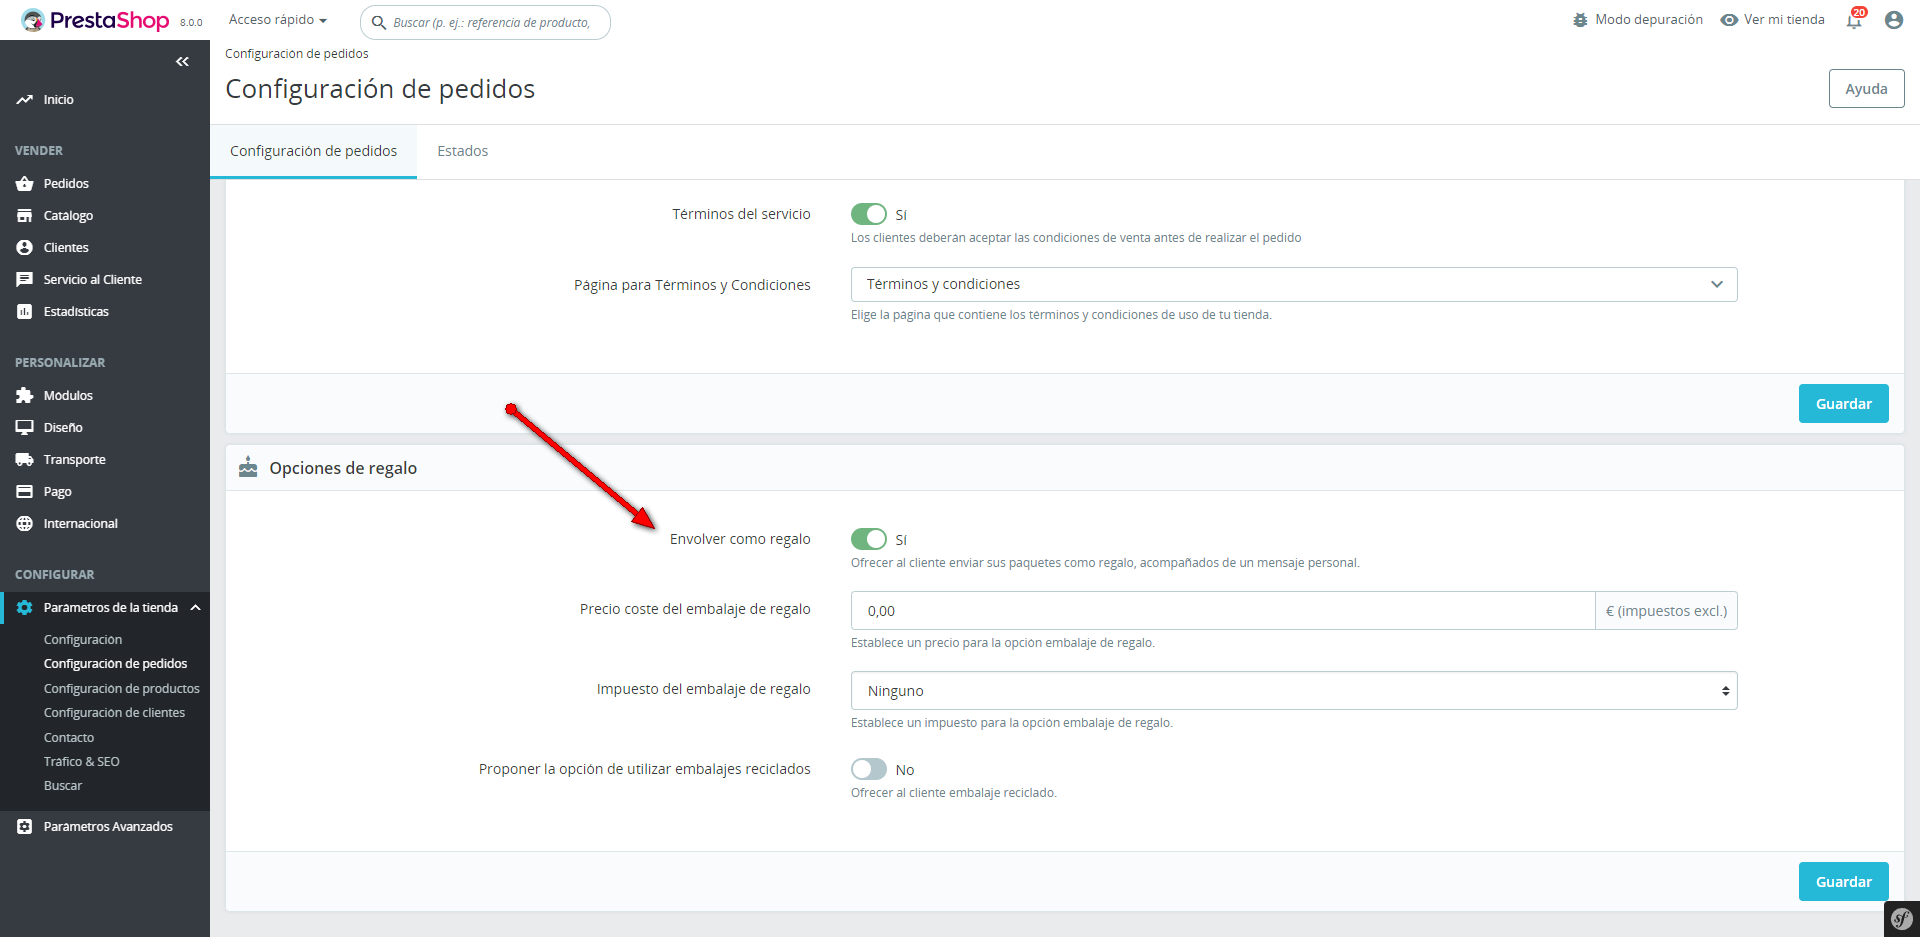Image resolution: width=1920 pixels, height=937 pixels.
Task: Open the Impuesto del embalaje Ninguno dropdown
Action: [x=1294, y=691]
